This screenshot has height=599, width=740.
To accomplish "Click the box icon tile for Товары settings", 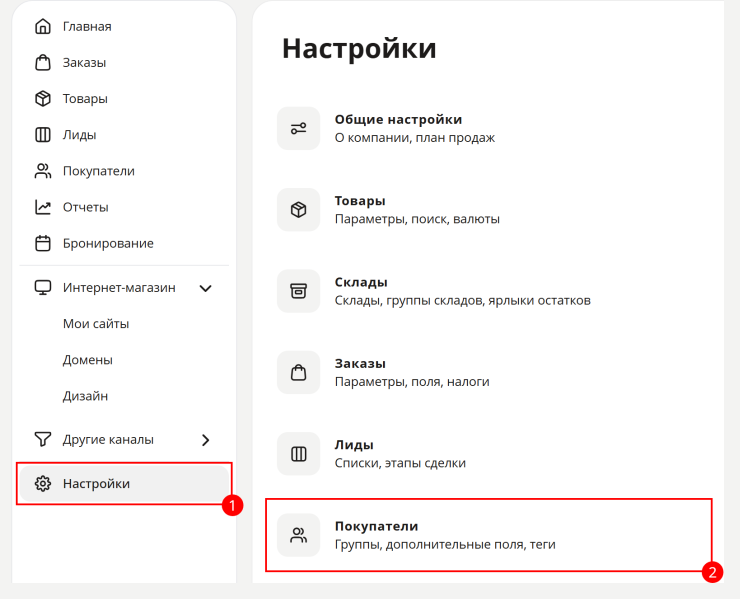I will click(x=298, y=210).
